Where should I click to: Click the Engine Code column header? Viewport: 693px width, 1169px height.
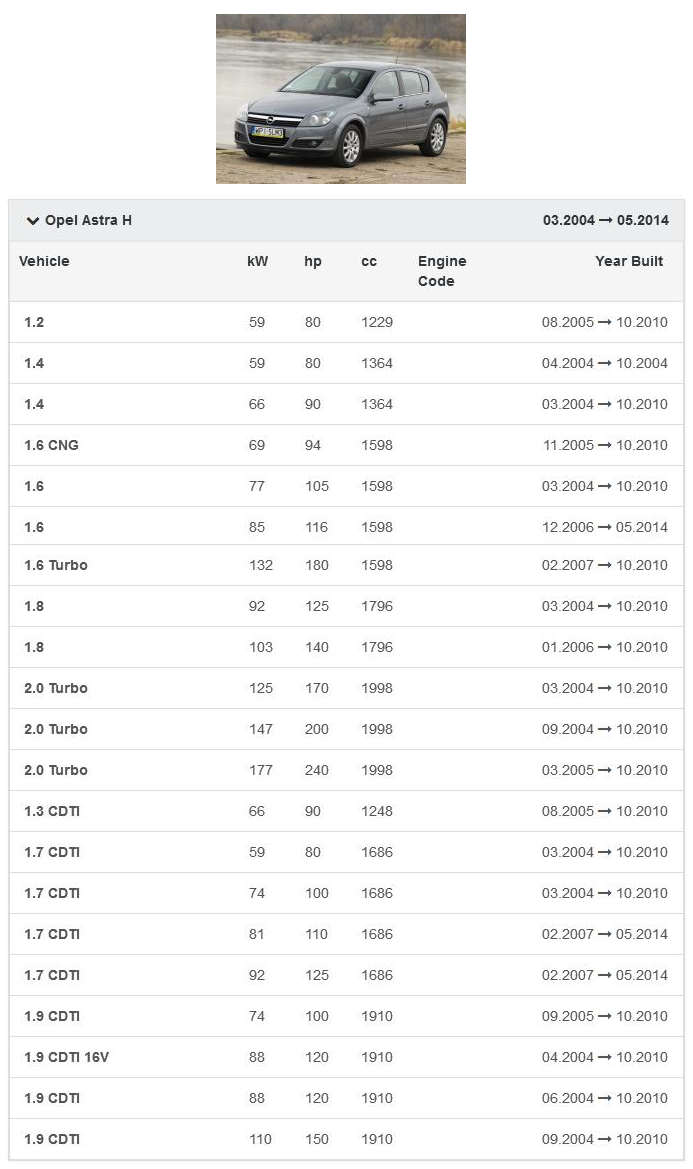coord(442,271)
